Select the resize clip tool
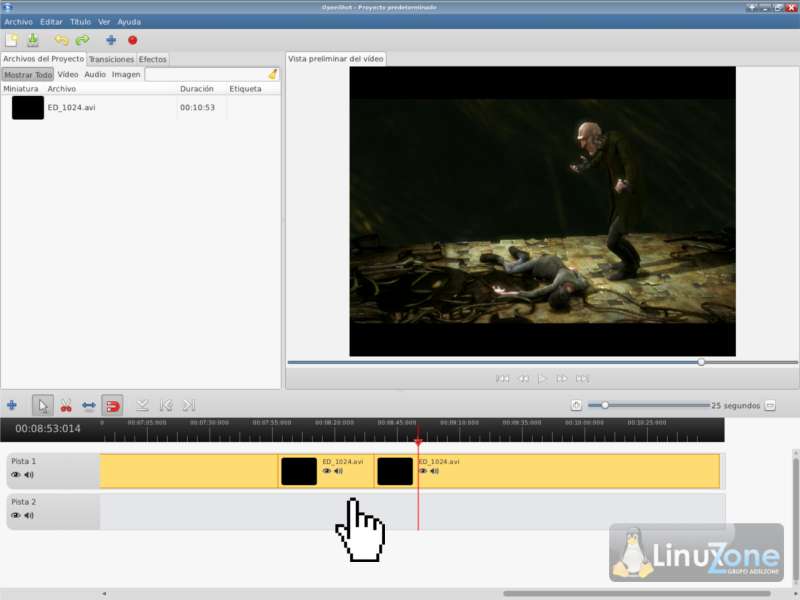This screenshot has height=600, width=800. click(x=89, y=406)
